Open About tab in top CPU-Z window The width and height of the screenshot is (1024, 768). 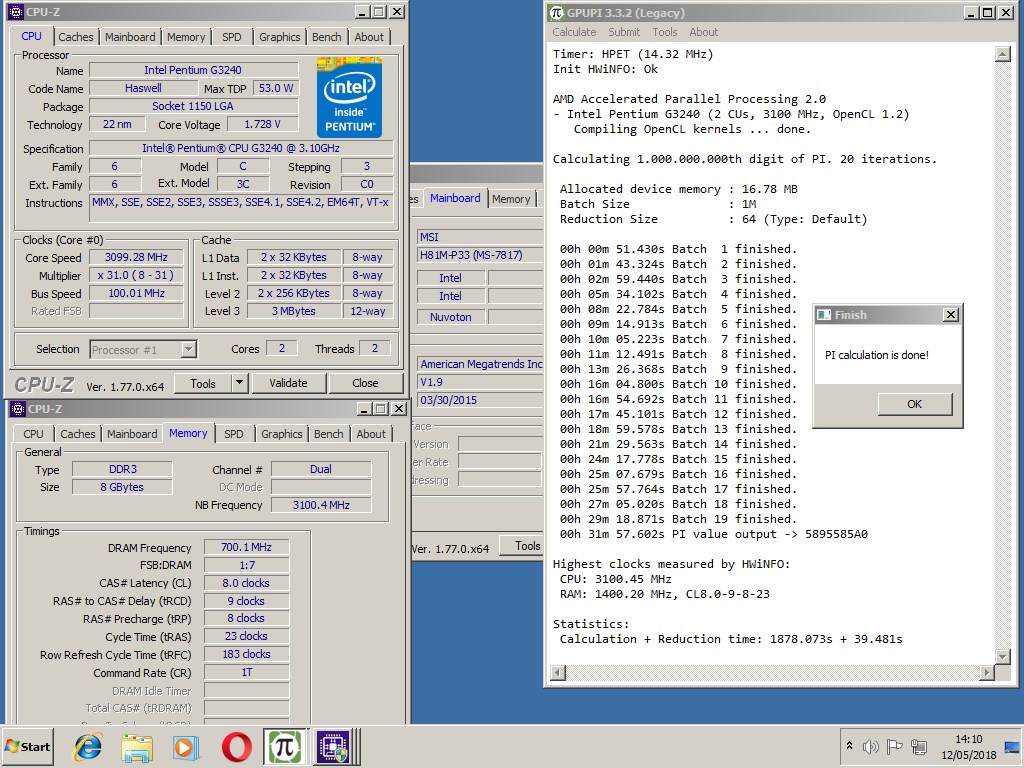pos(369,37)
